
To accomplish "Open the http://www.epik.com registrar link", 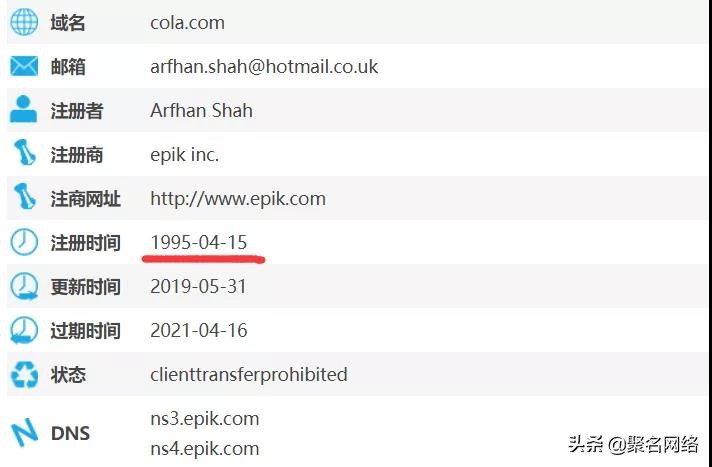I will pyautogui.click(x=238, y=199).
